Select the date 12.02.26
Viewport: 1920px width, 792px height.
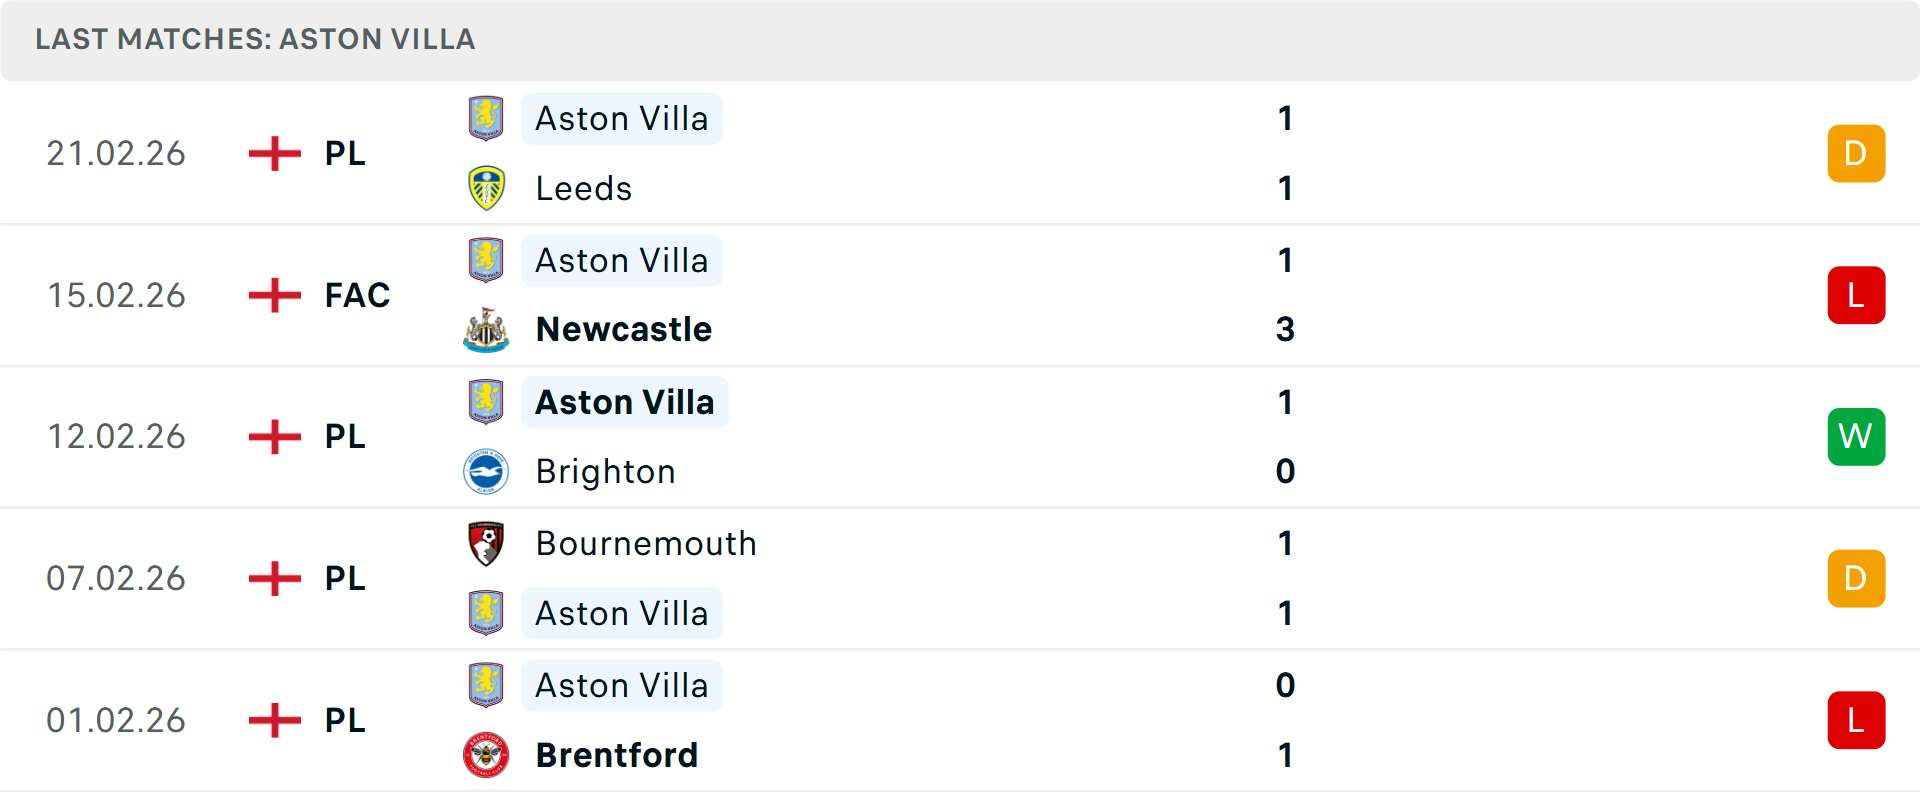(x=116, y=436)
